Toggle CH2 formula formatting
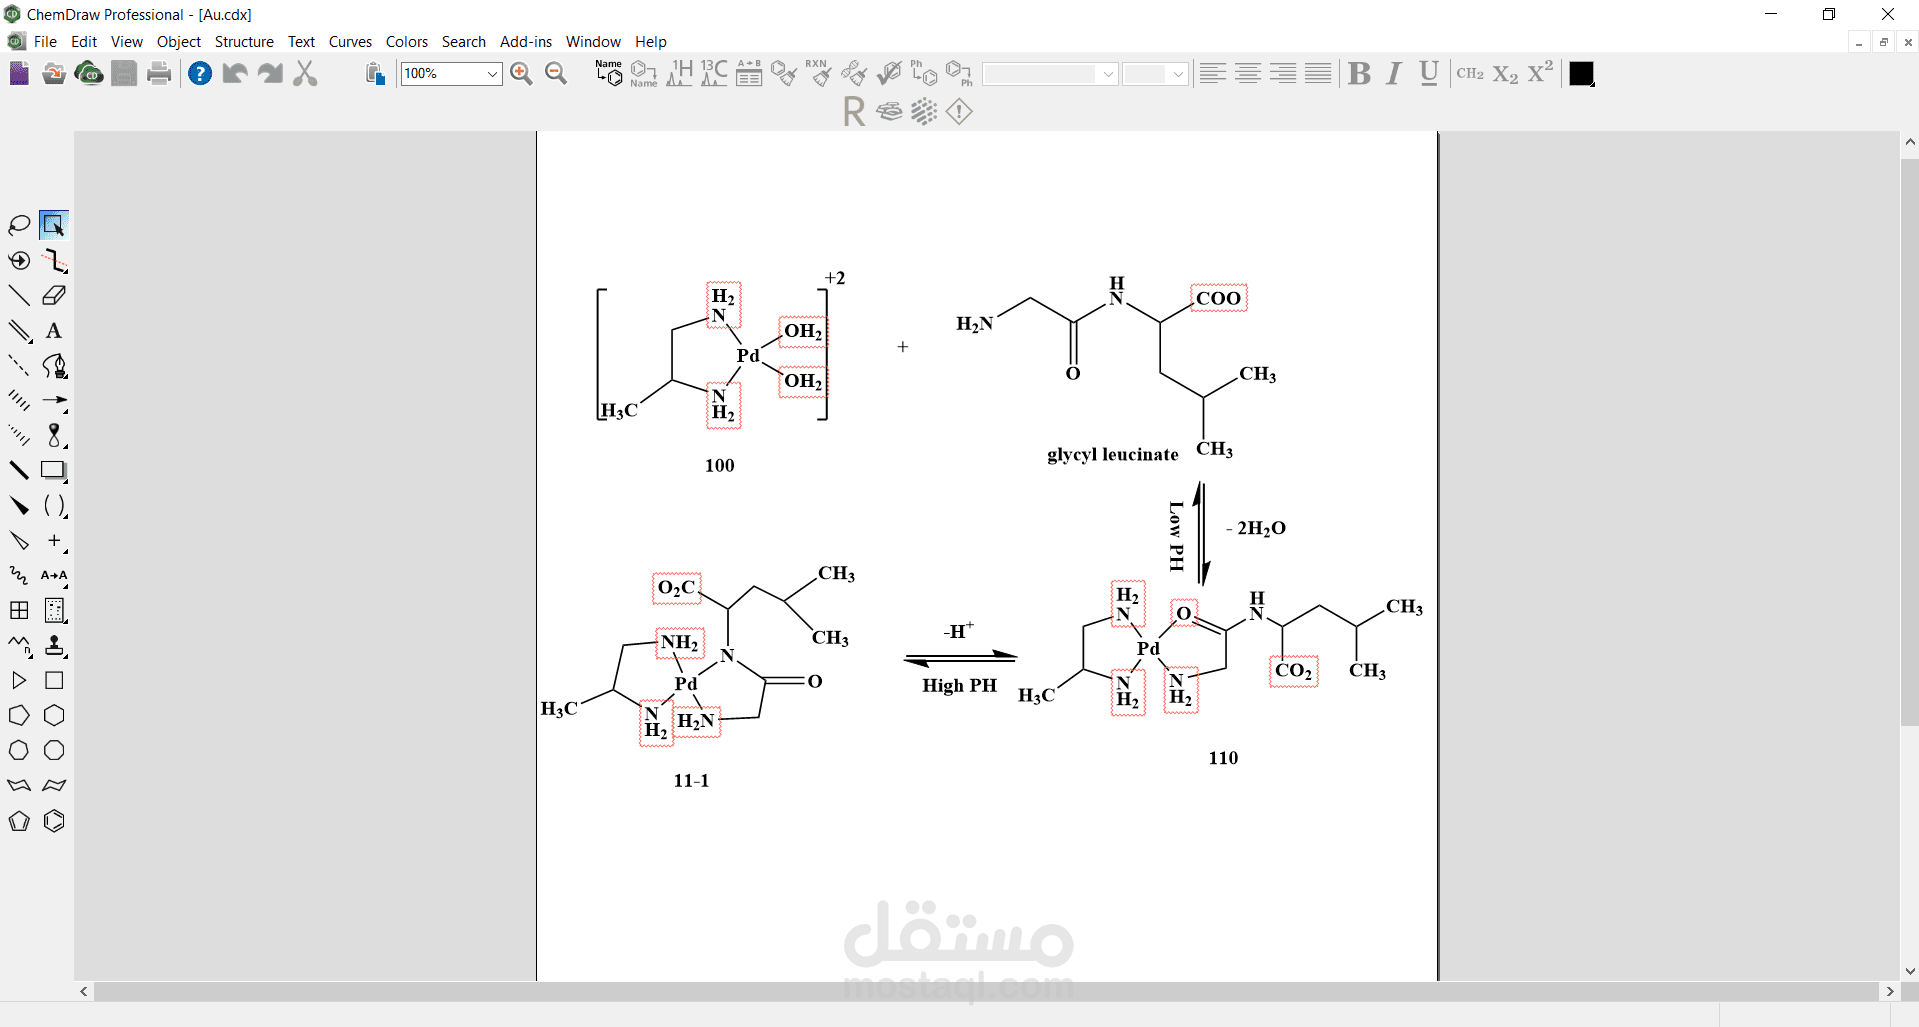 pyautogui.click(x=1470, y=73)
